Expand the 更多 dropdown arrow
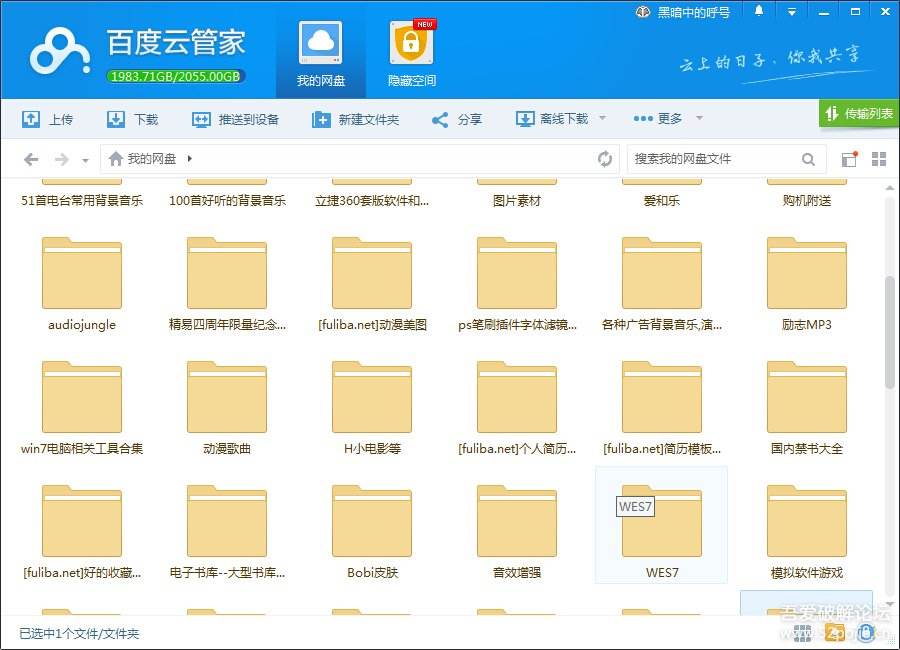 (x=699, y=118)
